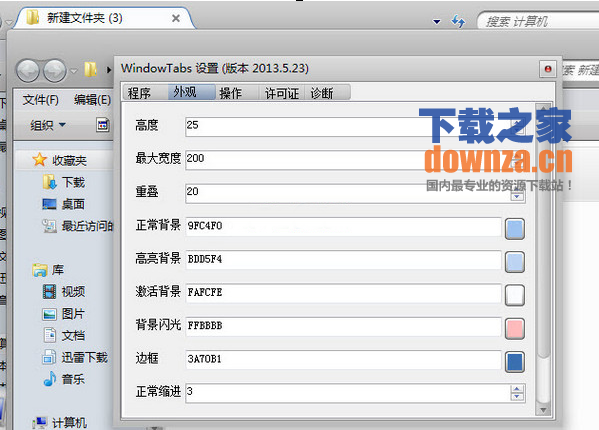599x430 pixels.
Task: Click the settings panel scroll down arrow
Action: coord(543,410)
